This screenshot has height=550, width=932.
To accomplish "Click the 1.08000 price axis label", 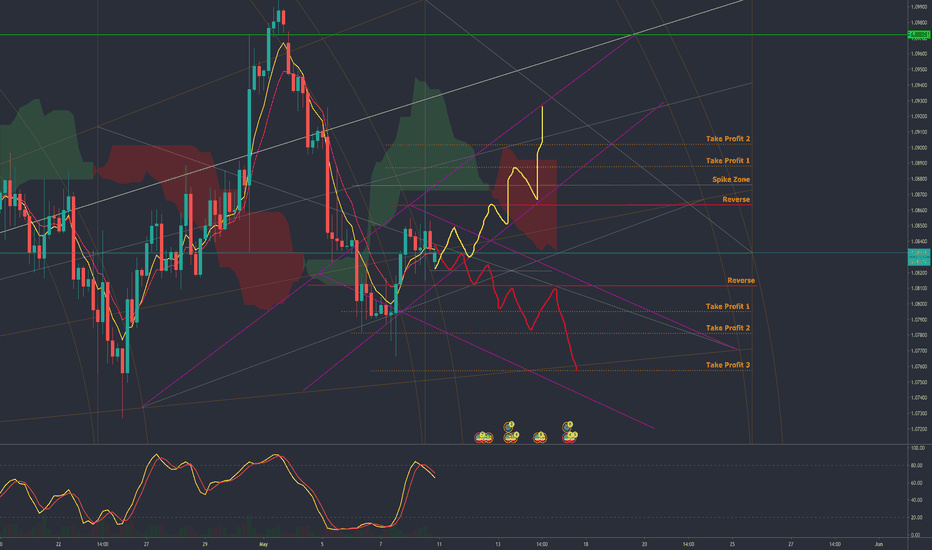I will [918, 304].
